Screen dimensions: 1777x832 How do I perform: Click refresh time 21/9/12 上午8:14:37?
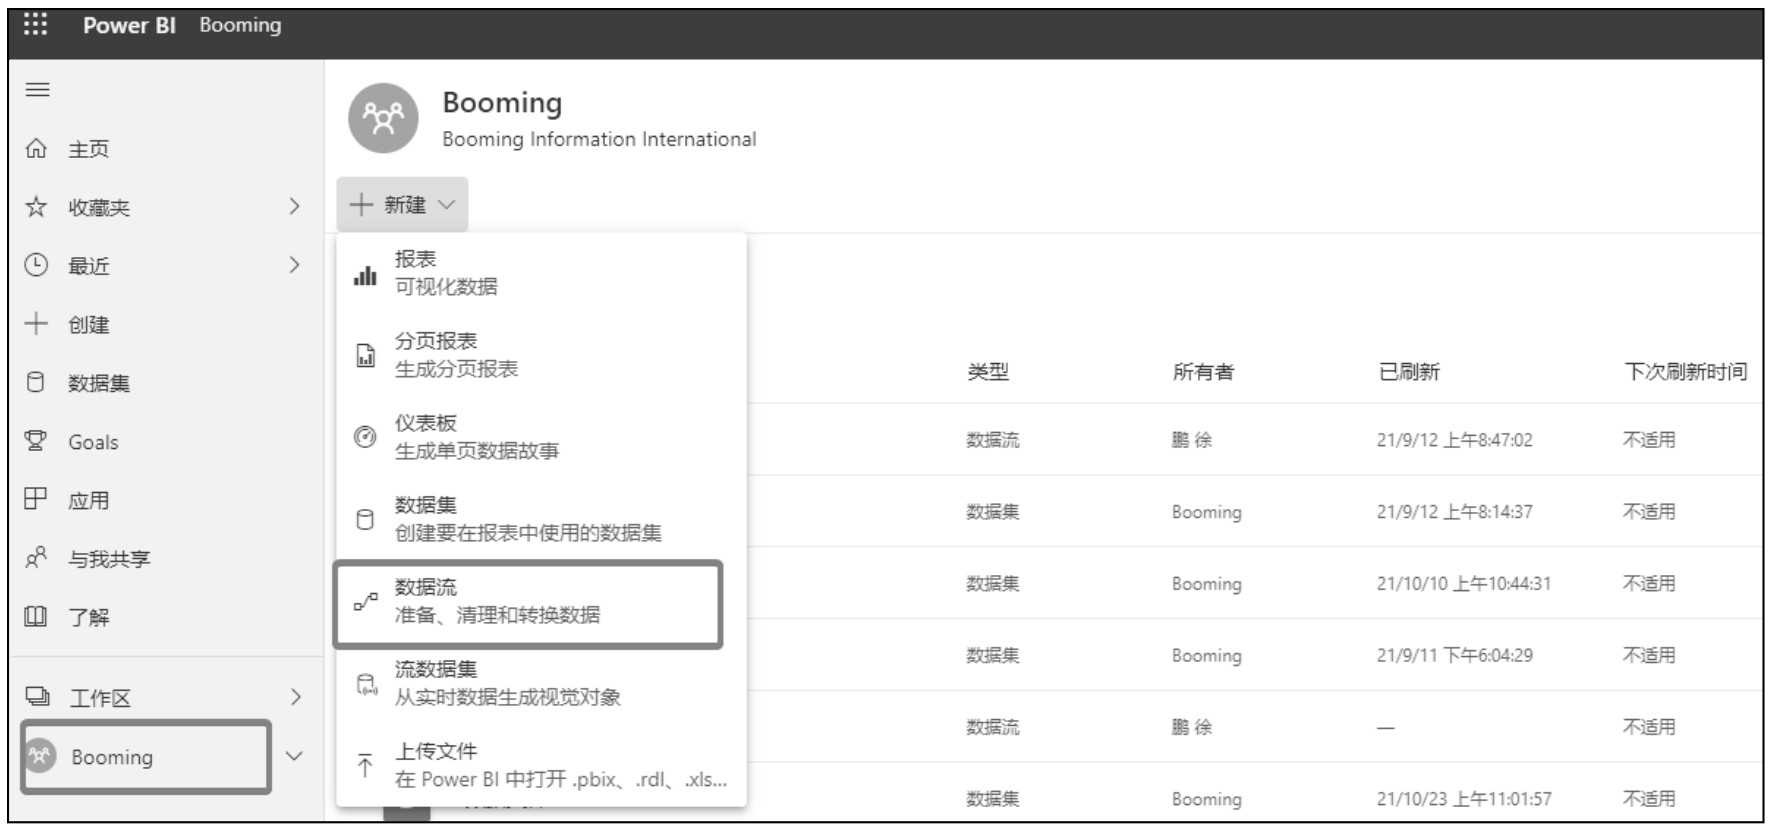point(1454,512)
